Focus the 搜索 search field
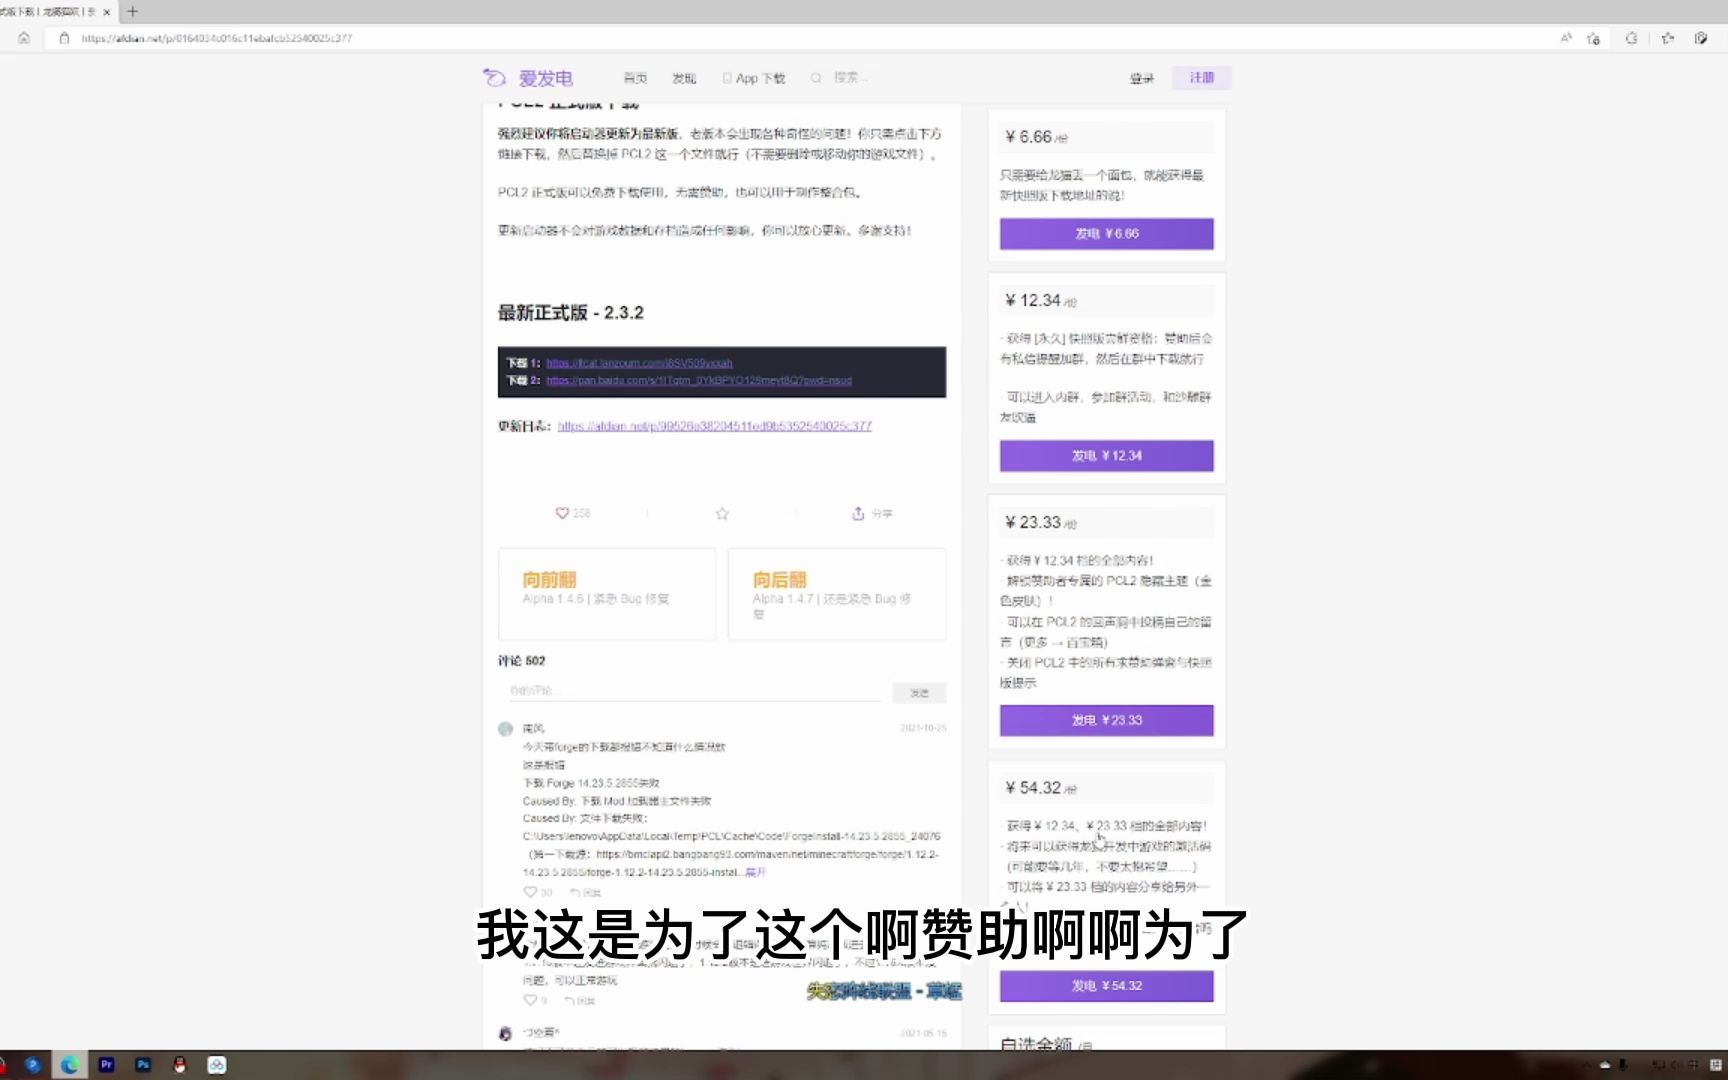The width and height of the screenshot is (1728, 1080). 851,77
